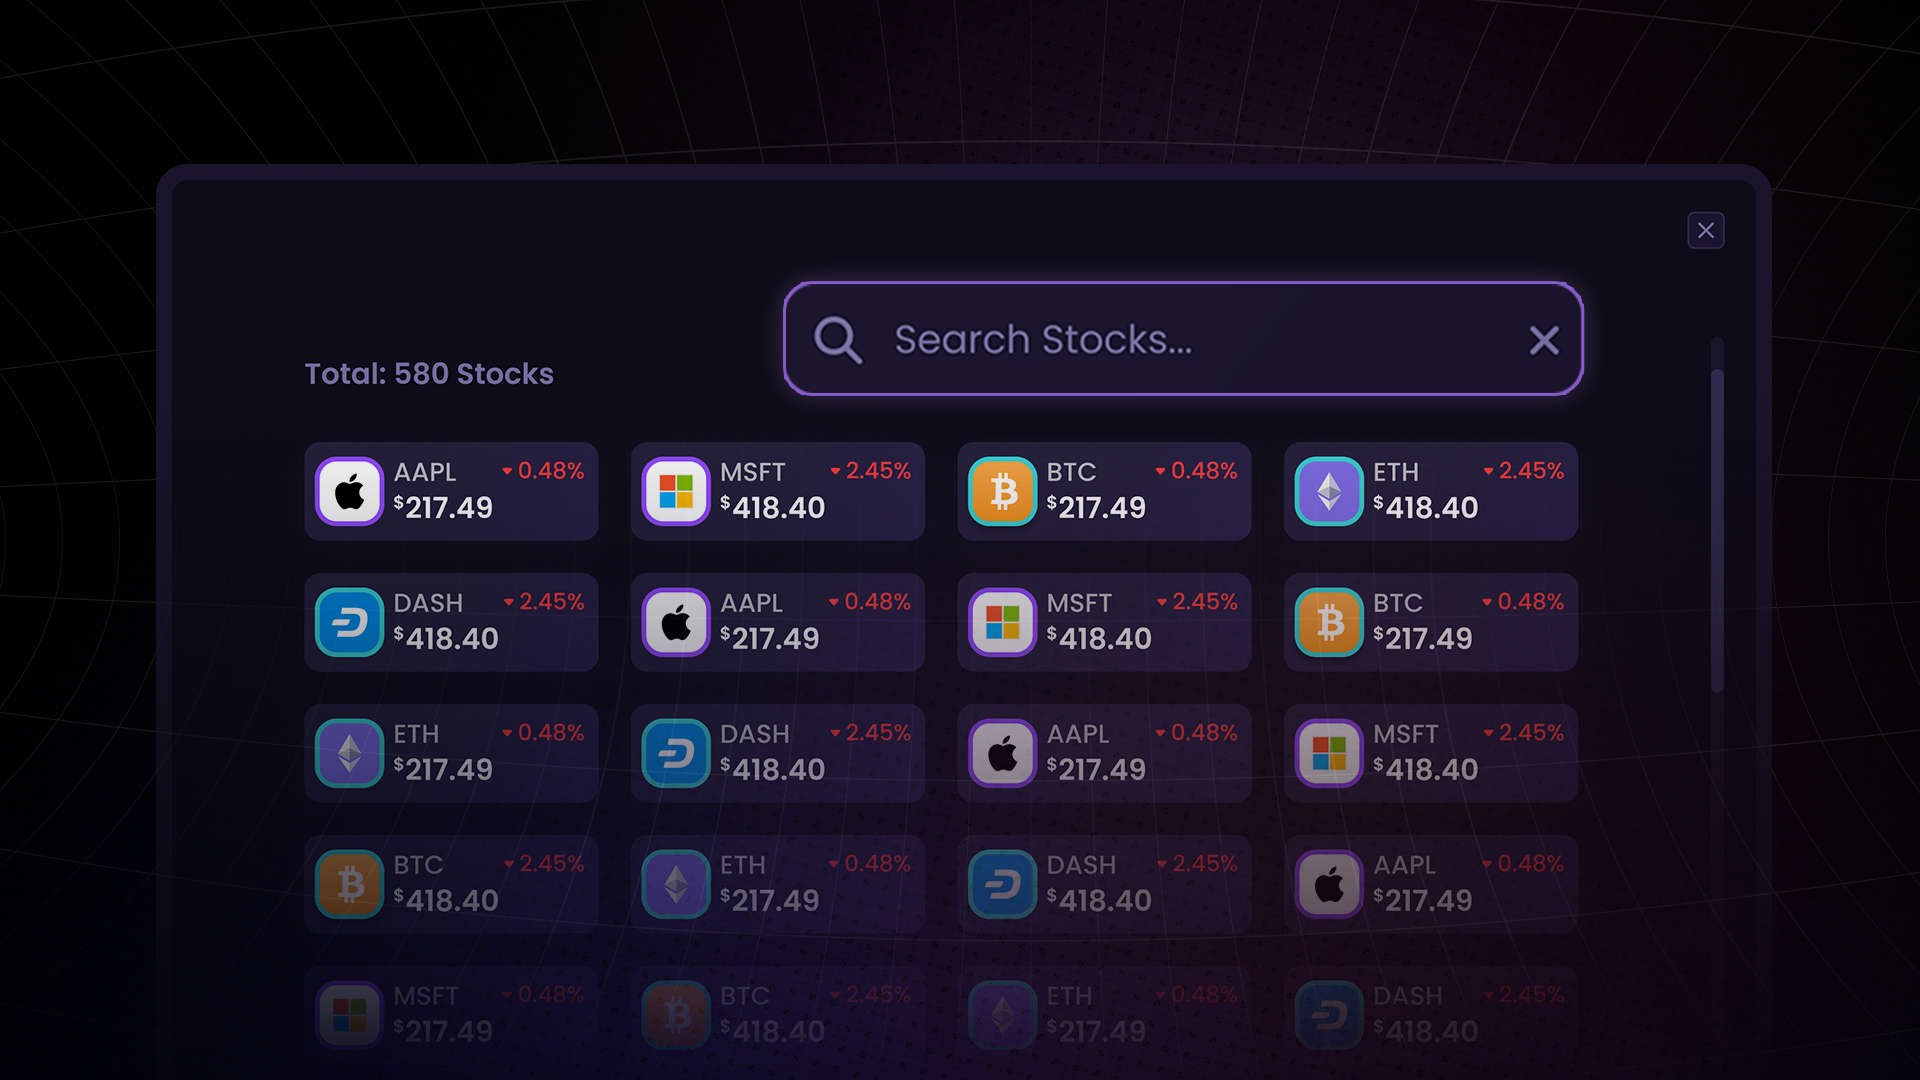1920x1080 pixels.
Task: Clear the search field with the X icon
Action: click(1544, 341)
